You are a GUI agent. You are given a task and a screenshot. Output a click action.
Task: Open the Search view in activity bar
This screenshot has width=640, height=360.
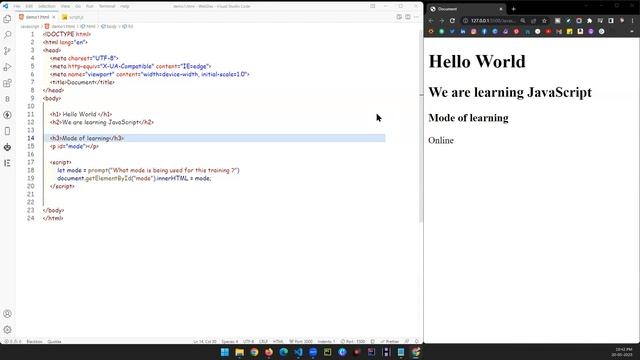(7, 35)
